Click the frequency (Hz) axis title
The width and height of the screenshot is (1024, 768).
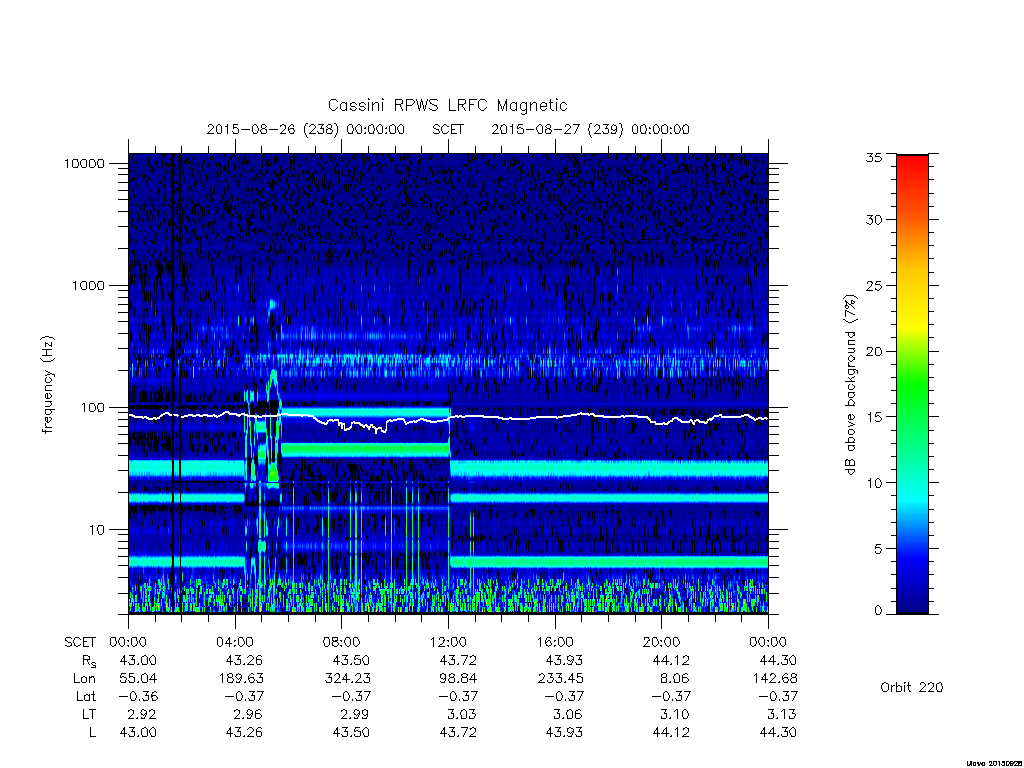(x=48, y=385)
